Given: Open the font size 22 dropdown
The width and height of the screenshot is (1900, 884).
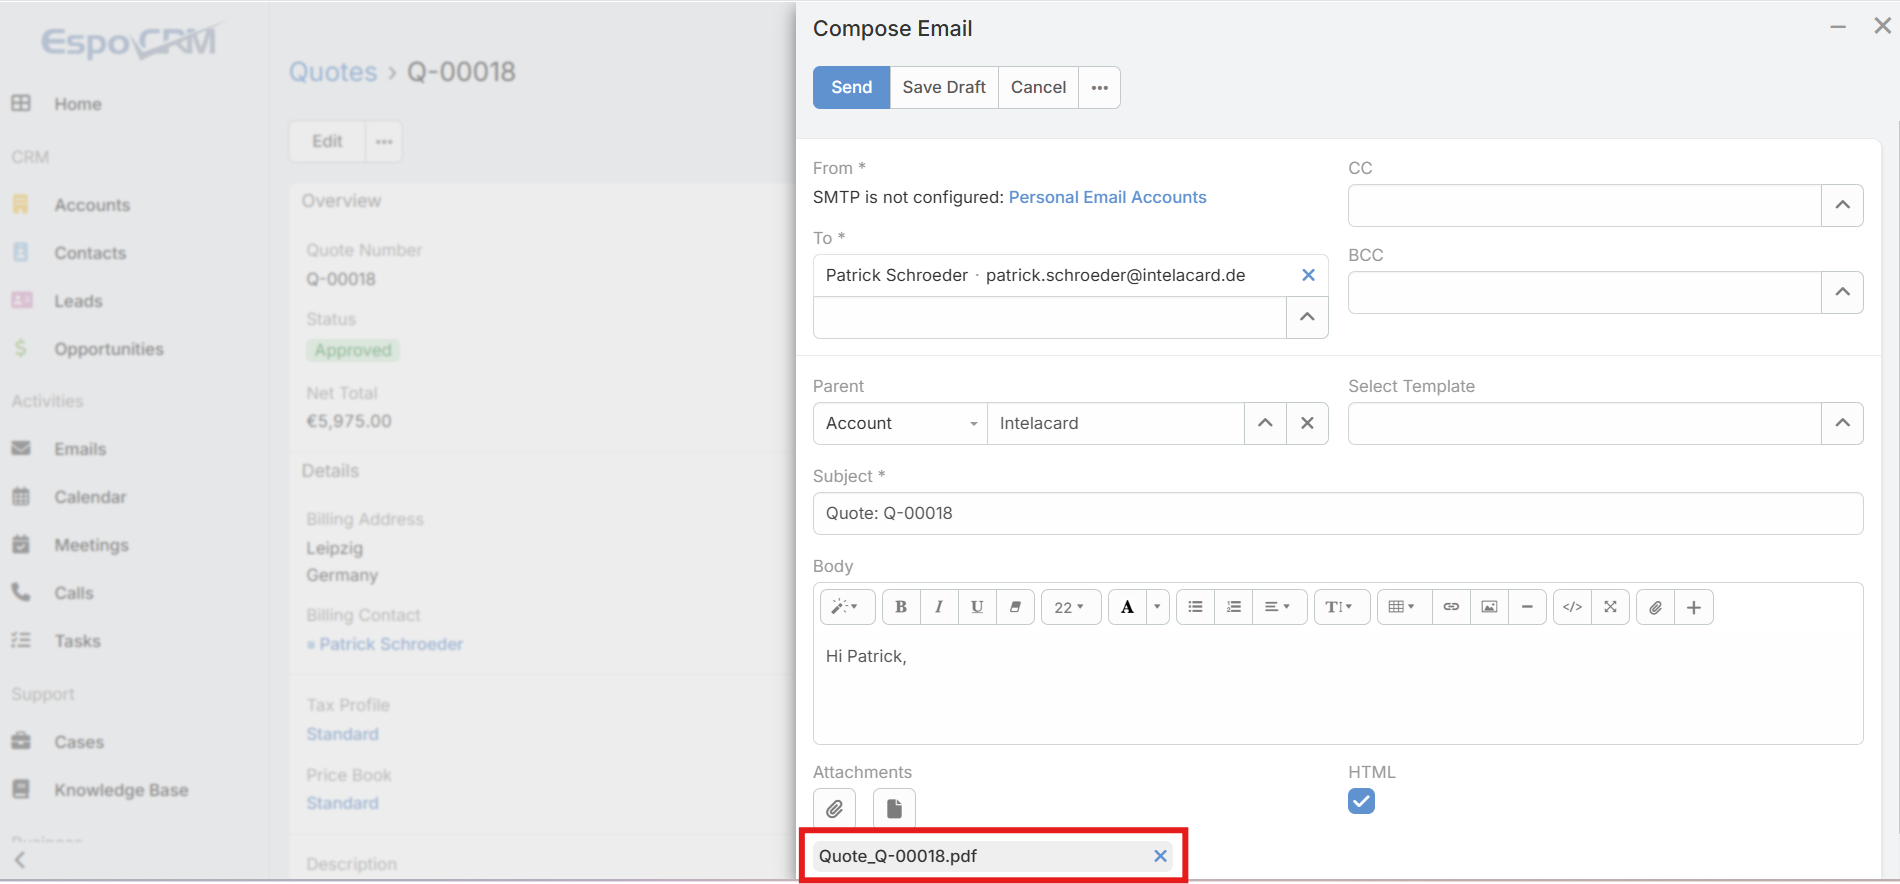Looking at the screenshot, I should tap(1070, 607).
